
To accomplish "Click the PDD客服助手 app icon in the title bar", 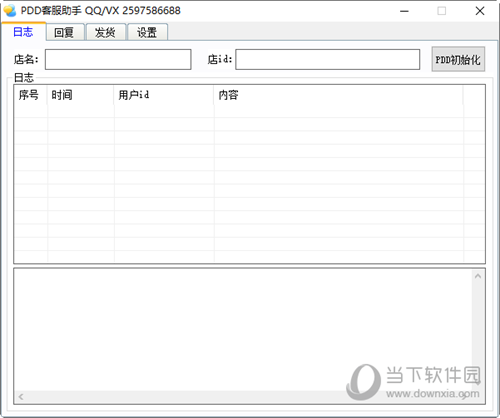I will click(10, 11).
